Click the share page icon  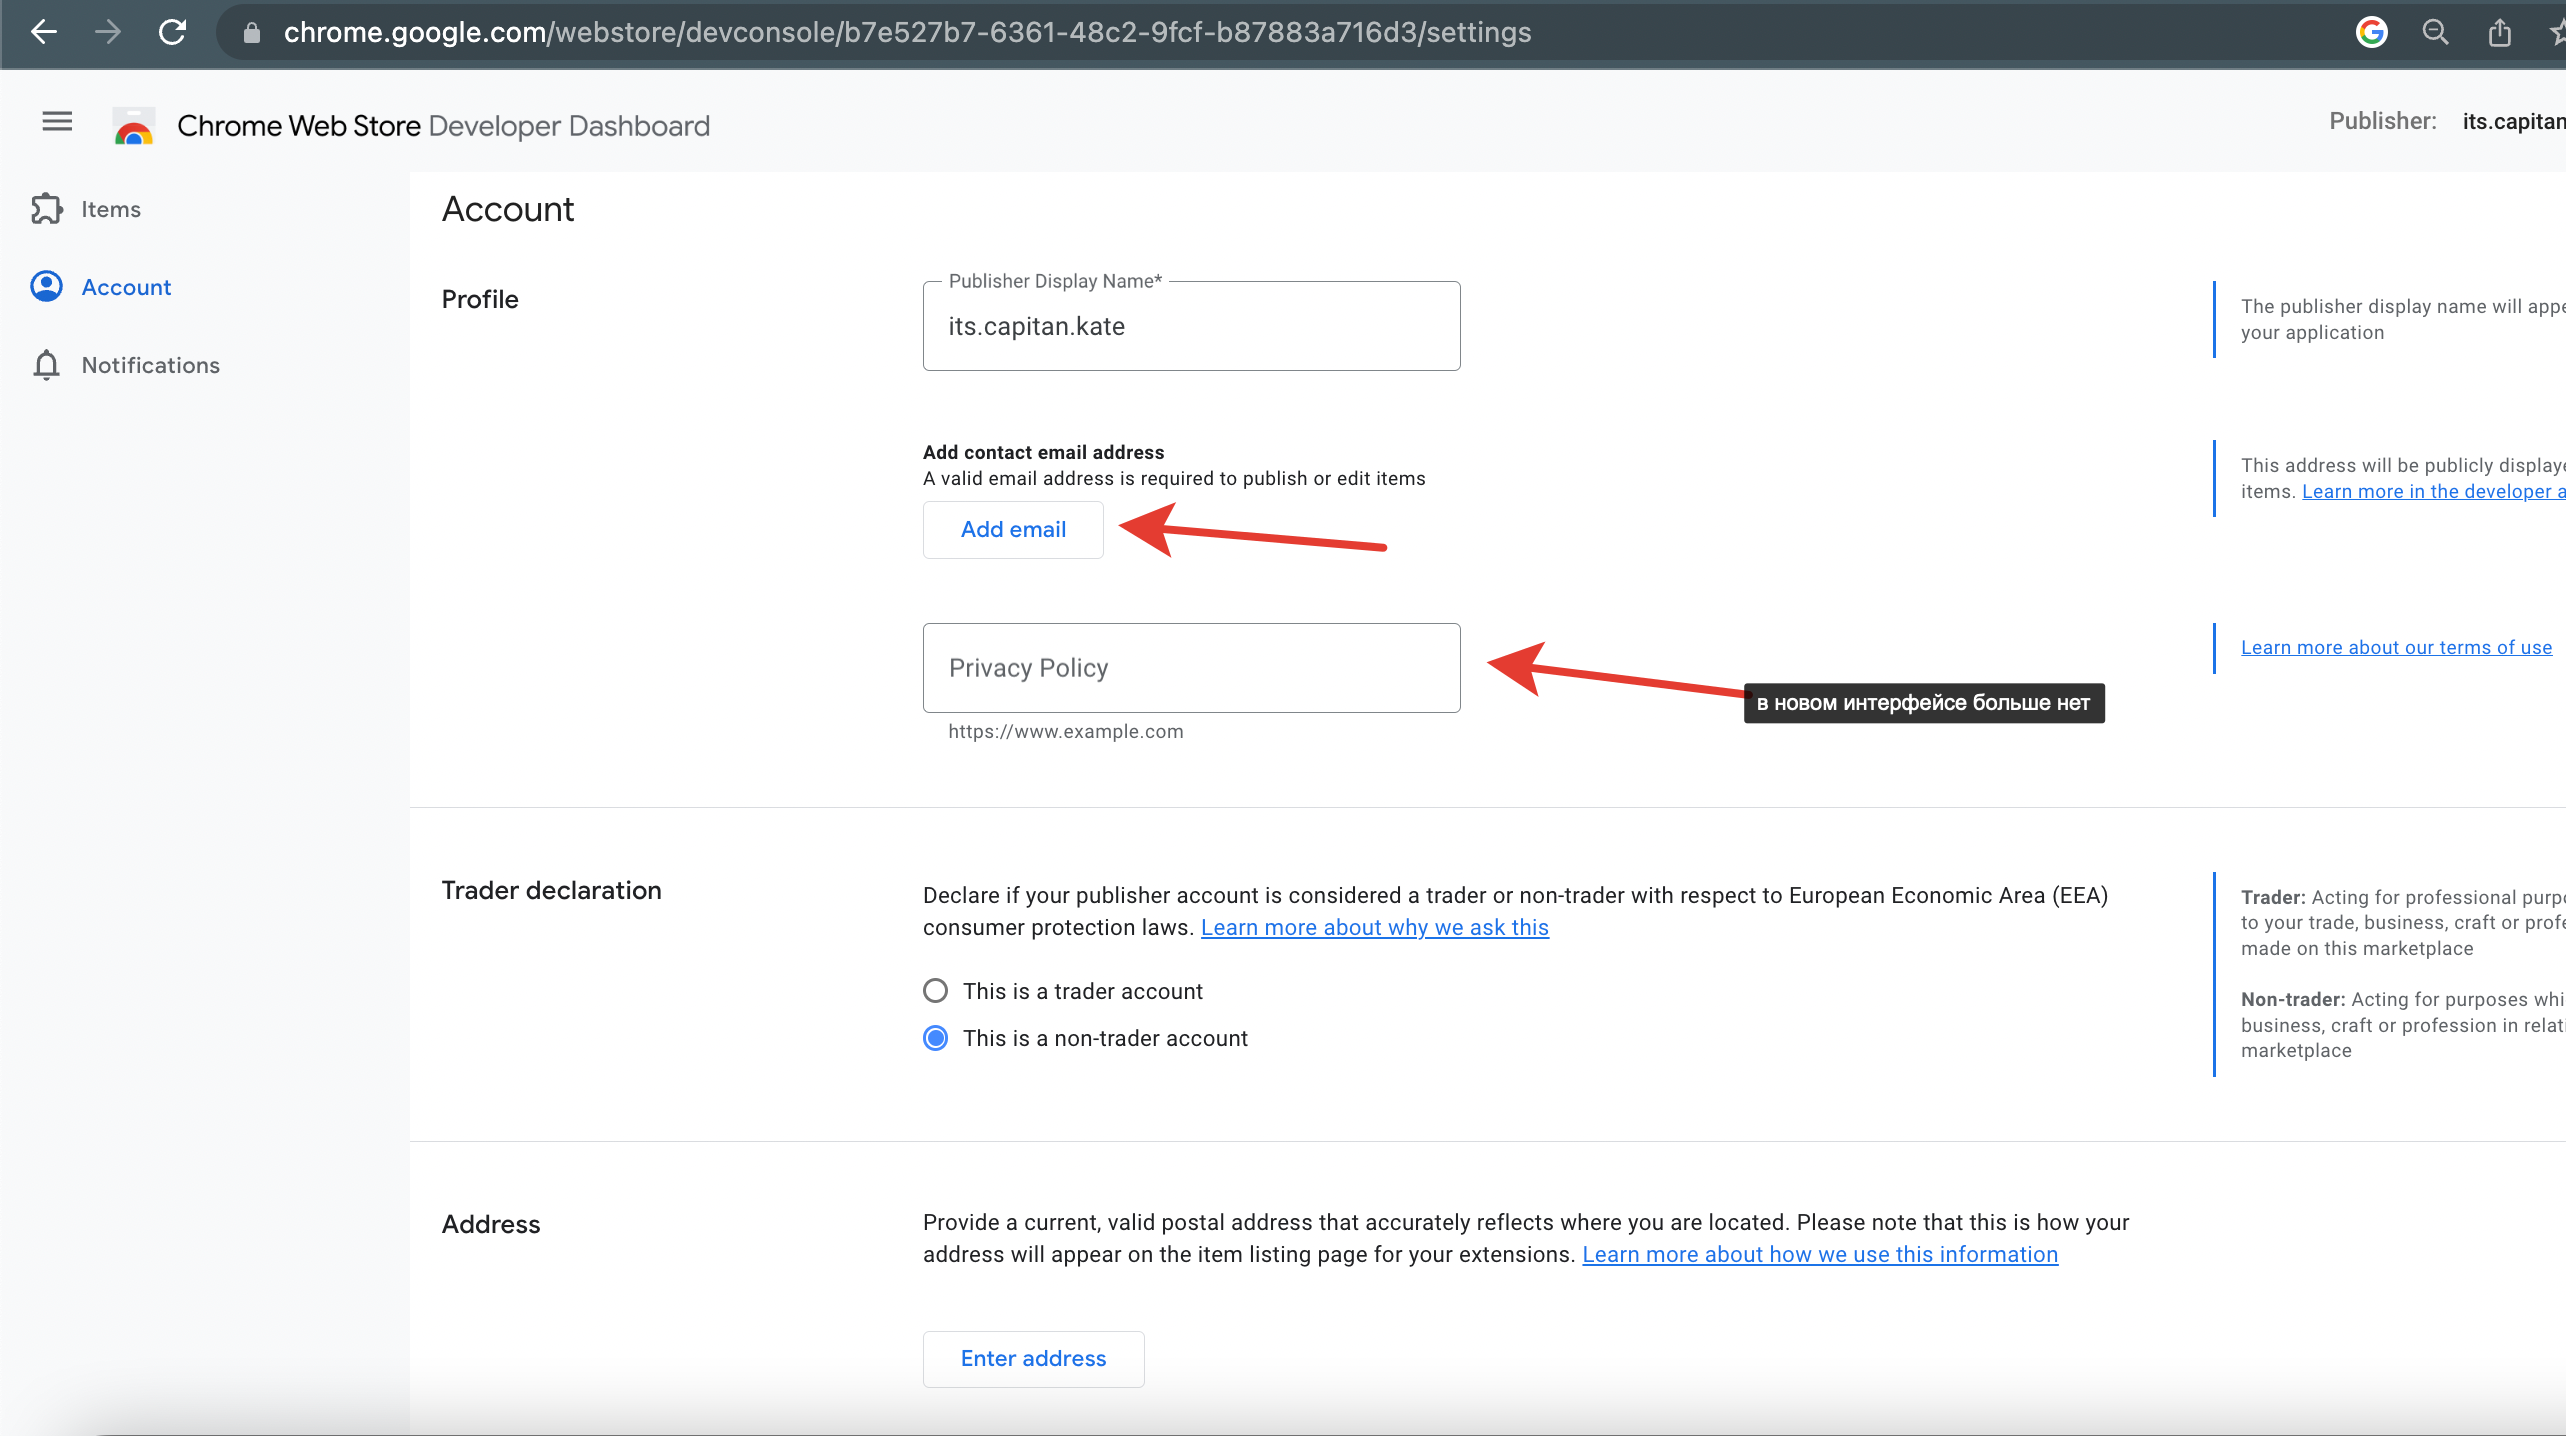click(x=2499, y=32)
